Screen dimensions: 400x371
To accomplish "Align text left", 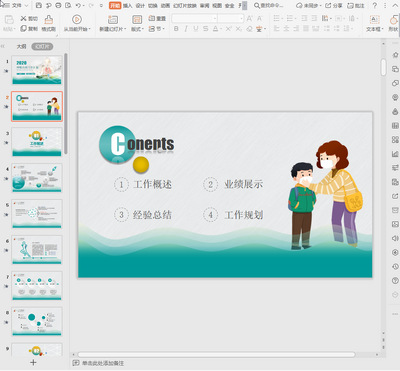I will pyautogui.click(x=276, y=29).
